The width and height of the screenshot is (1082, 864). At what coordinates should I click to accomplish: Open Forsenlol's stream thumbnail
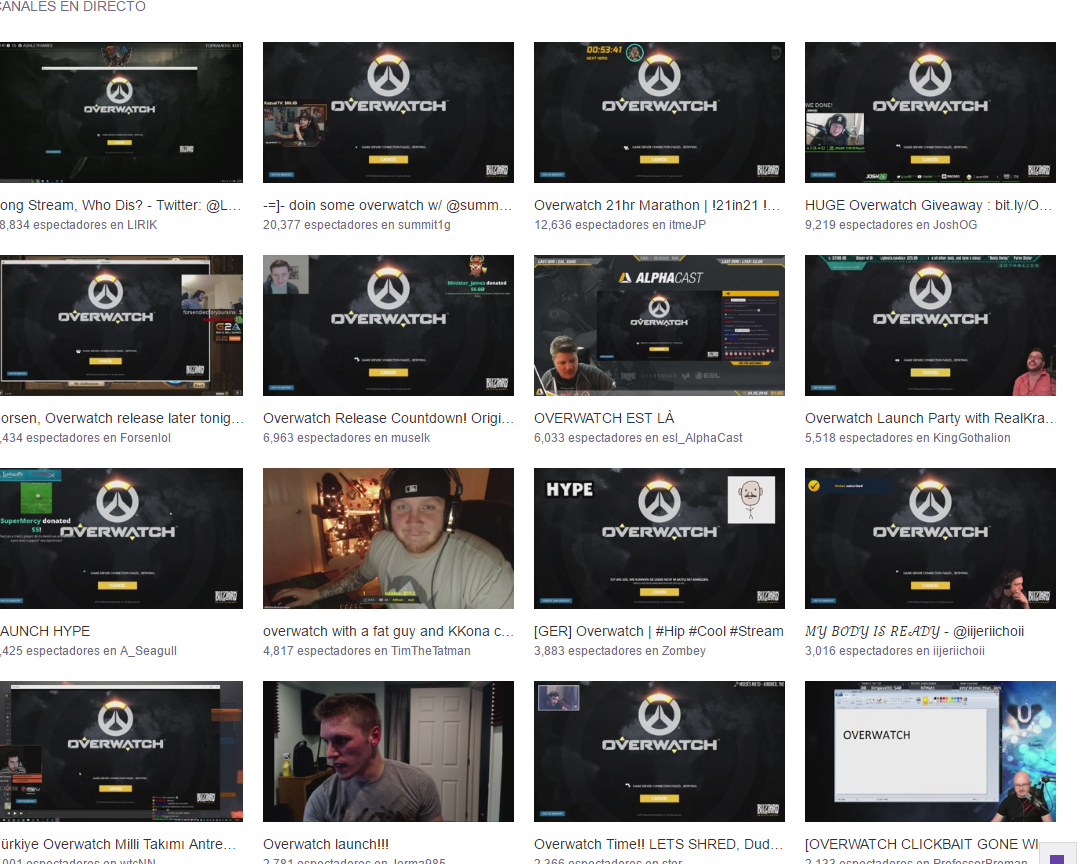coord(121,326)
